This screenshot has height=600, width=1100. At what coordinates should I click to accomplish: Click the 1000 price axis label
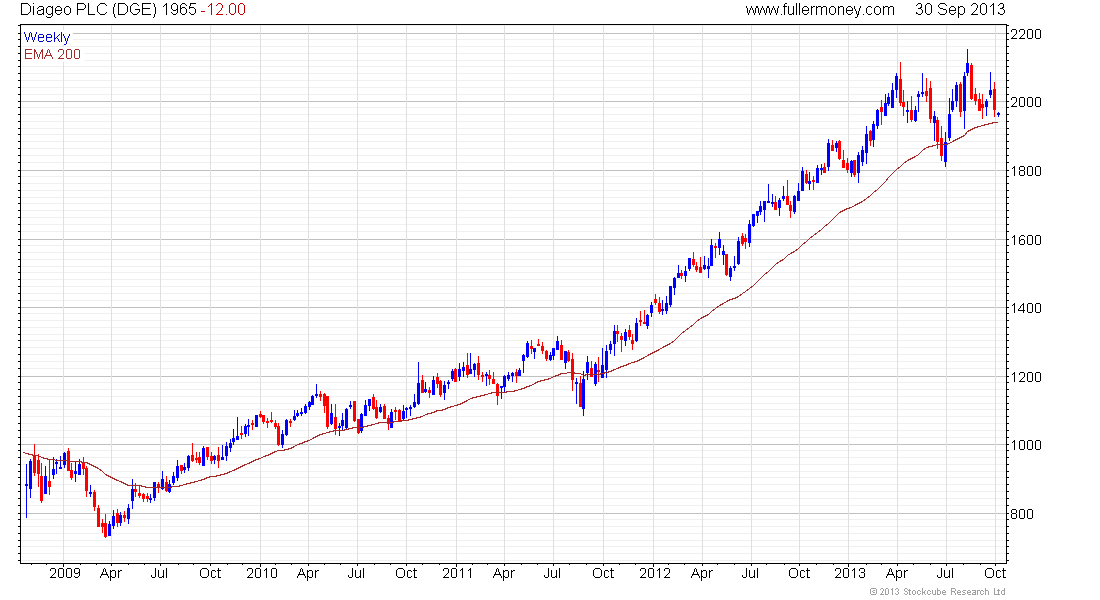1026,445
